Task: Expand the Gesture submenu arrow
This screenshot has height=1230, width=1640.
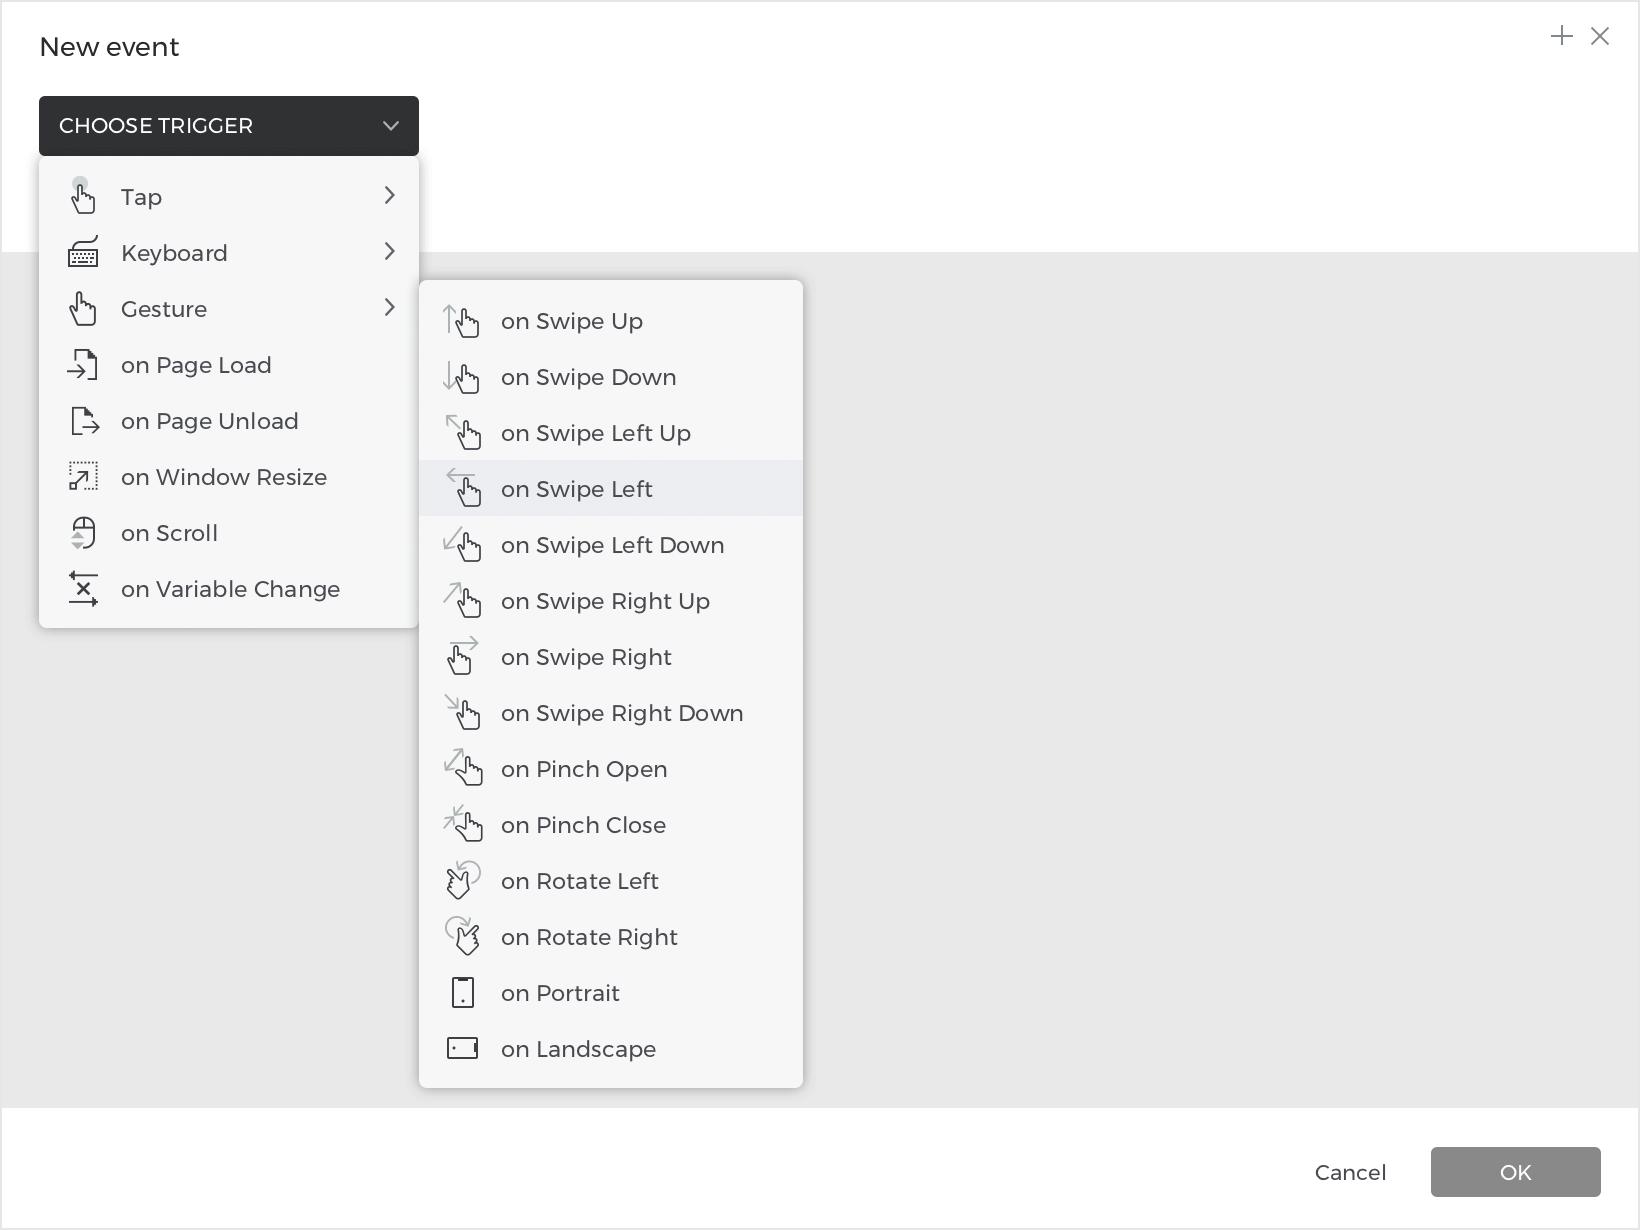Action: point(390,308)
